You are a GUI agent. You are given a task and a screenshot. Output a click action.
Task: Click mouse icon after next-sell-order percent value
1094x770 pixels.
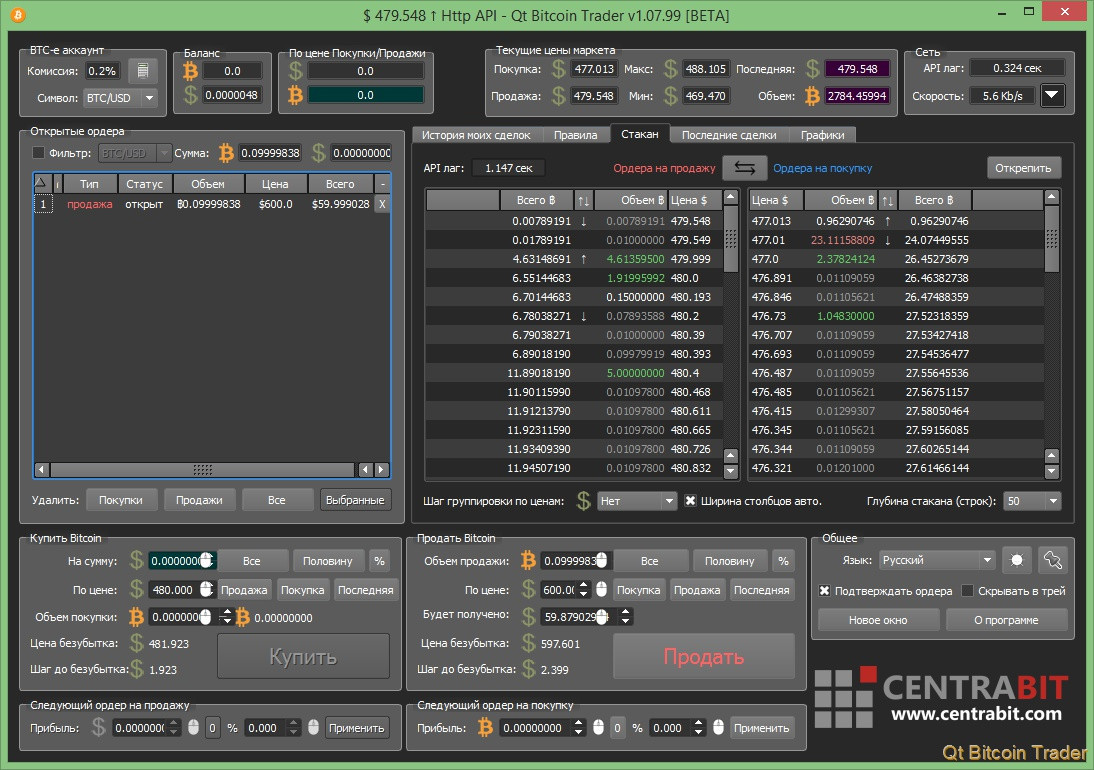(313, 727)
